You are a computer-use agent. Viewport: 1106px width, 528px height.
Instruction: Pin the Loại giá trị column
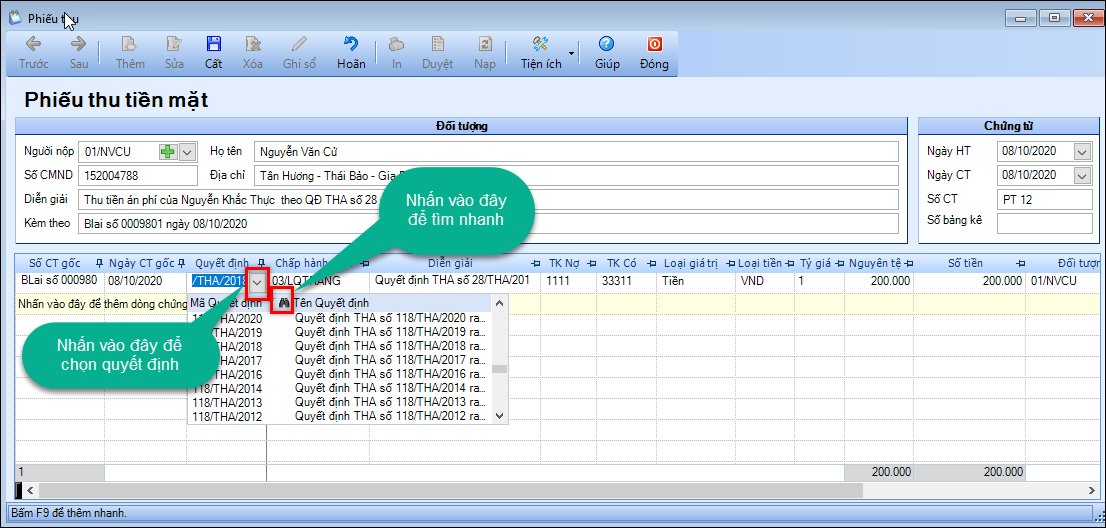[729, 264]
